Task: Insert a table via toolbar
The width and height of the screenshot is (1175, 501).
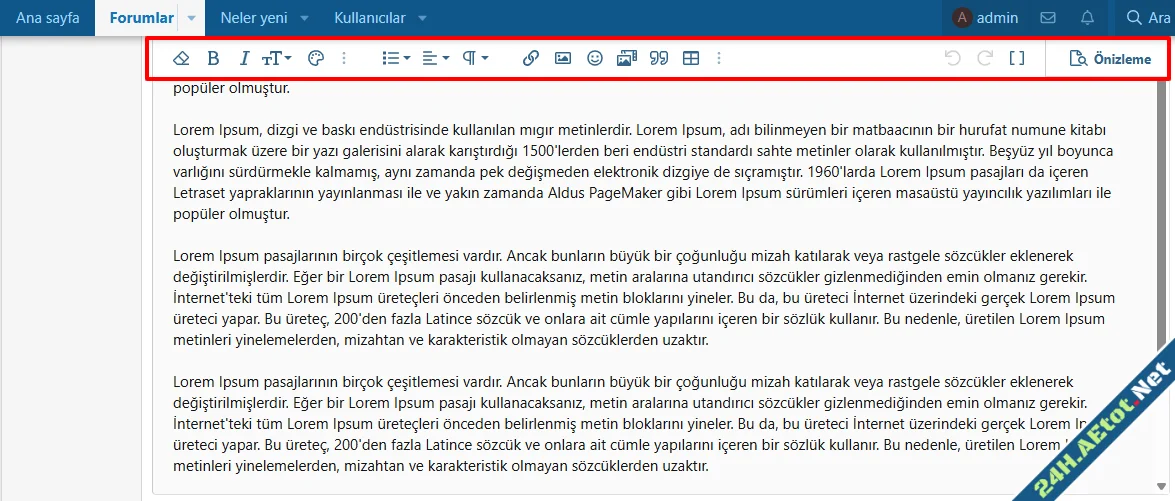Action: pos(691,59)
